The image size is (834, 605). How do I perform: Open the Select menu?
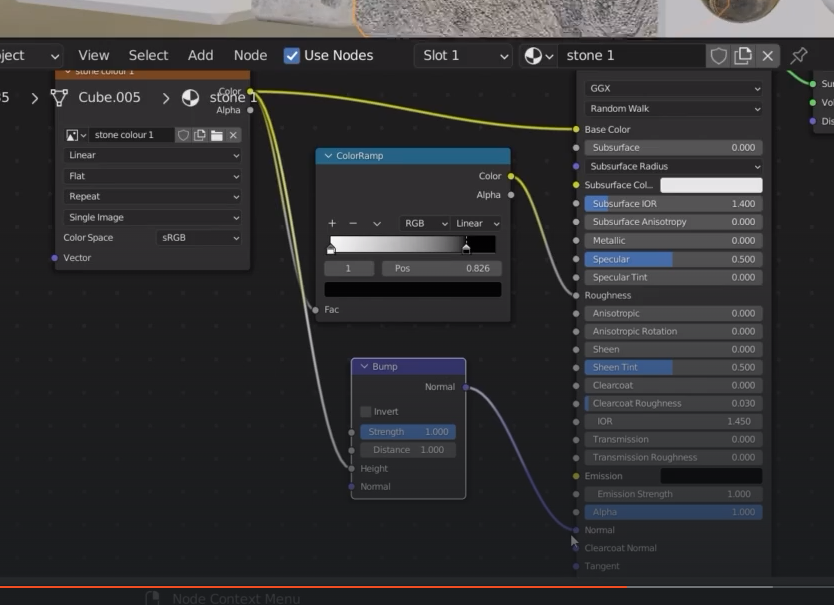[x=148, y=55]
